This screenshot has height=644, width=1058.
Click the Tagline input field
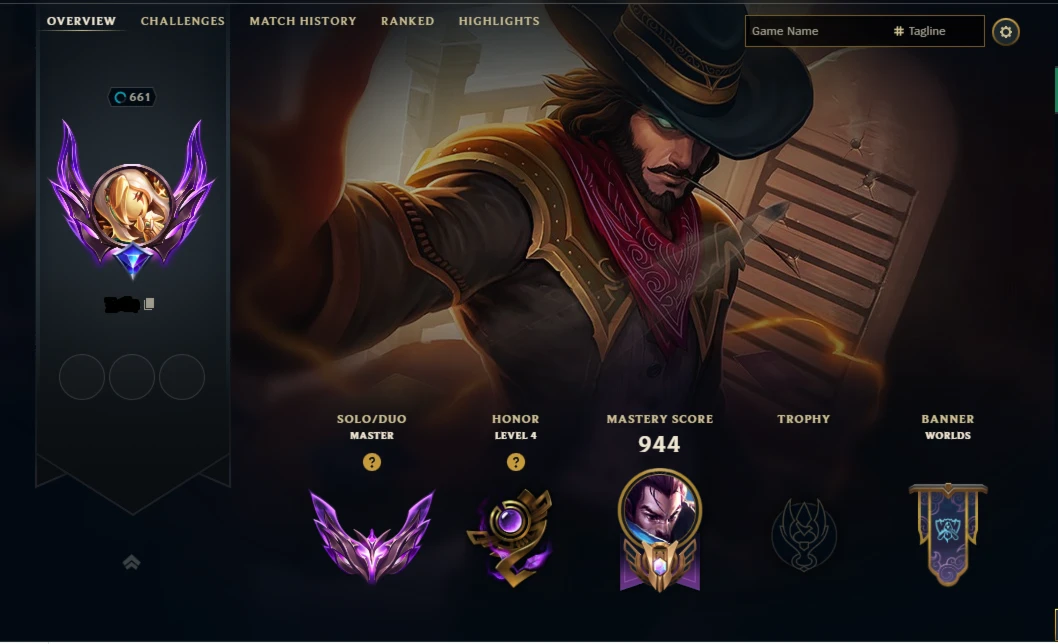point(938,31)
